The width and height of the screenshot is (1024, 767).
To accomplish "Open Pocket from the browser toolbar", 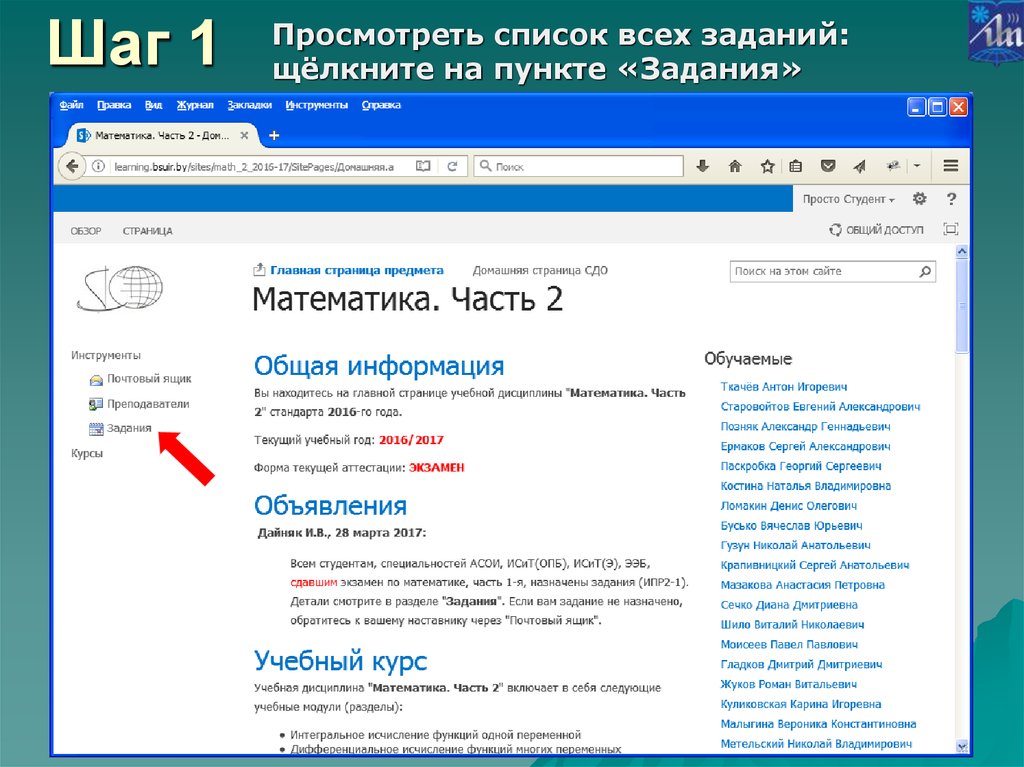I will (x=828, y=166).
